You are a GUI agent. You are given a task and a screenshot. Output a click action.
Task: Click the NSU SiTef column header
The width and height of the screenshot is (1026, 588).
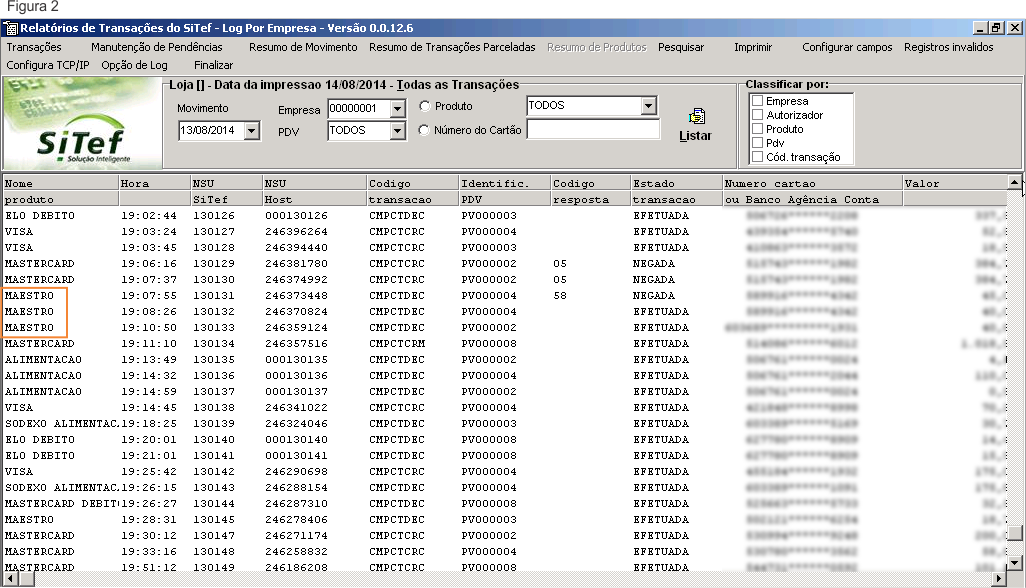[x=226, y=191]
